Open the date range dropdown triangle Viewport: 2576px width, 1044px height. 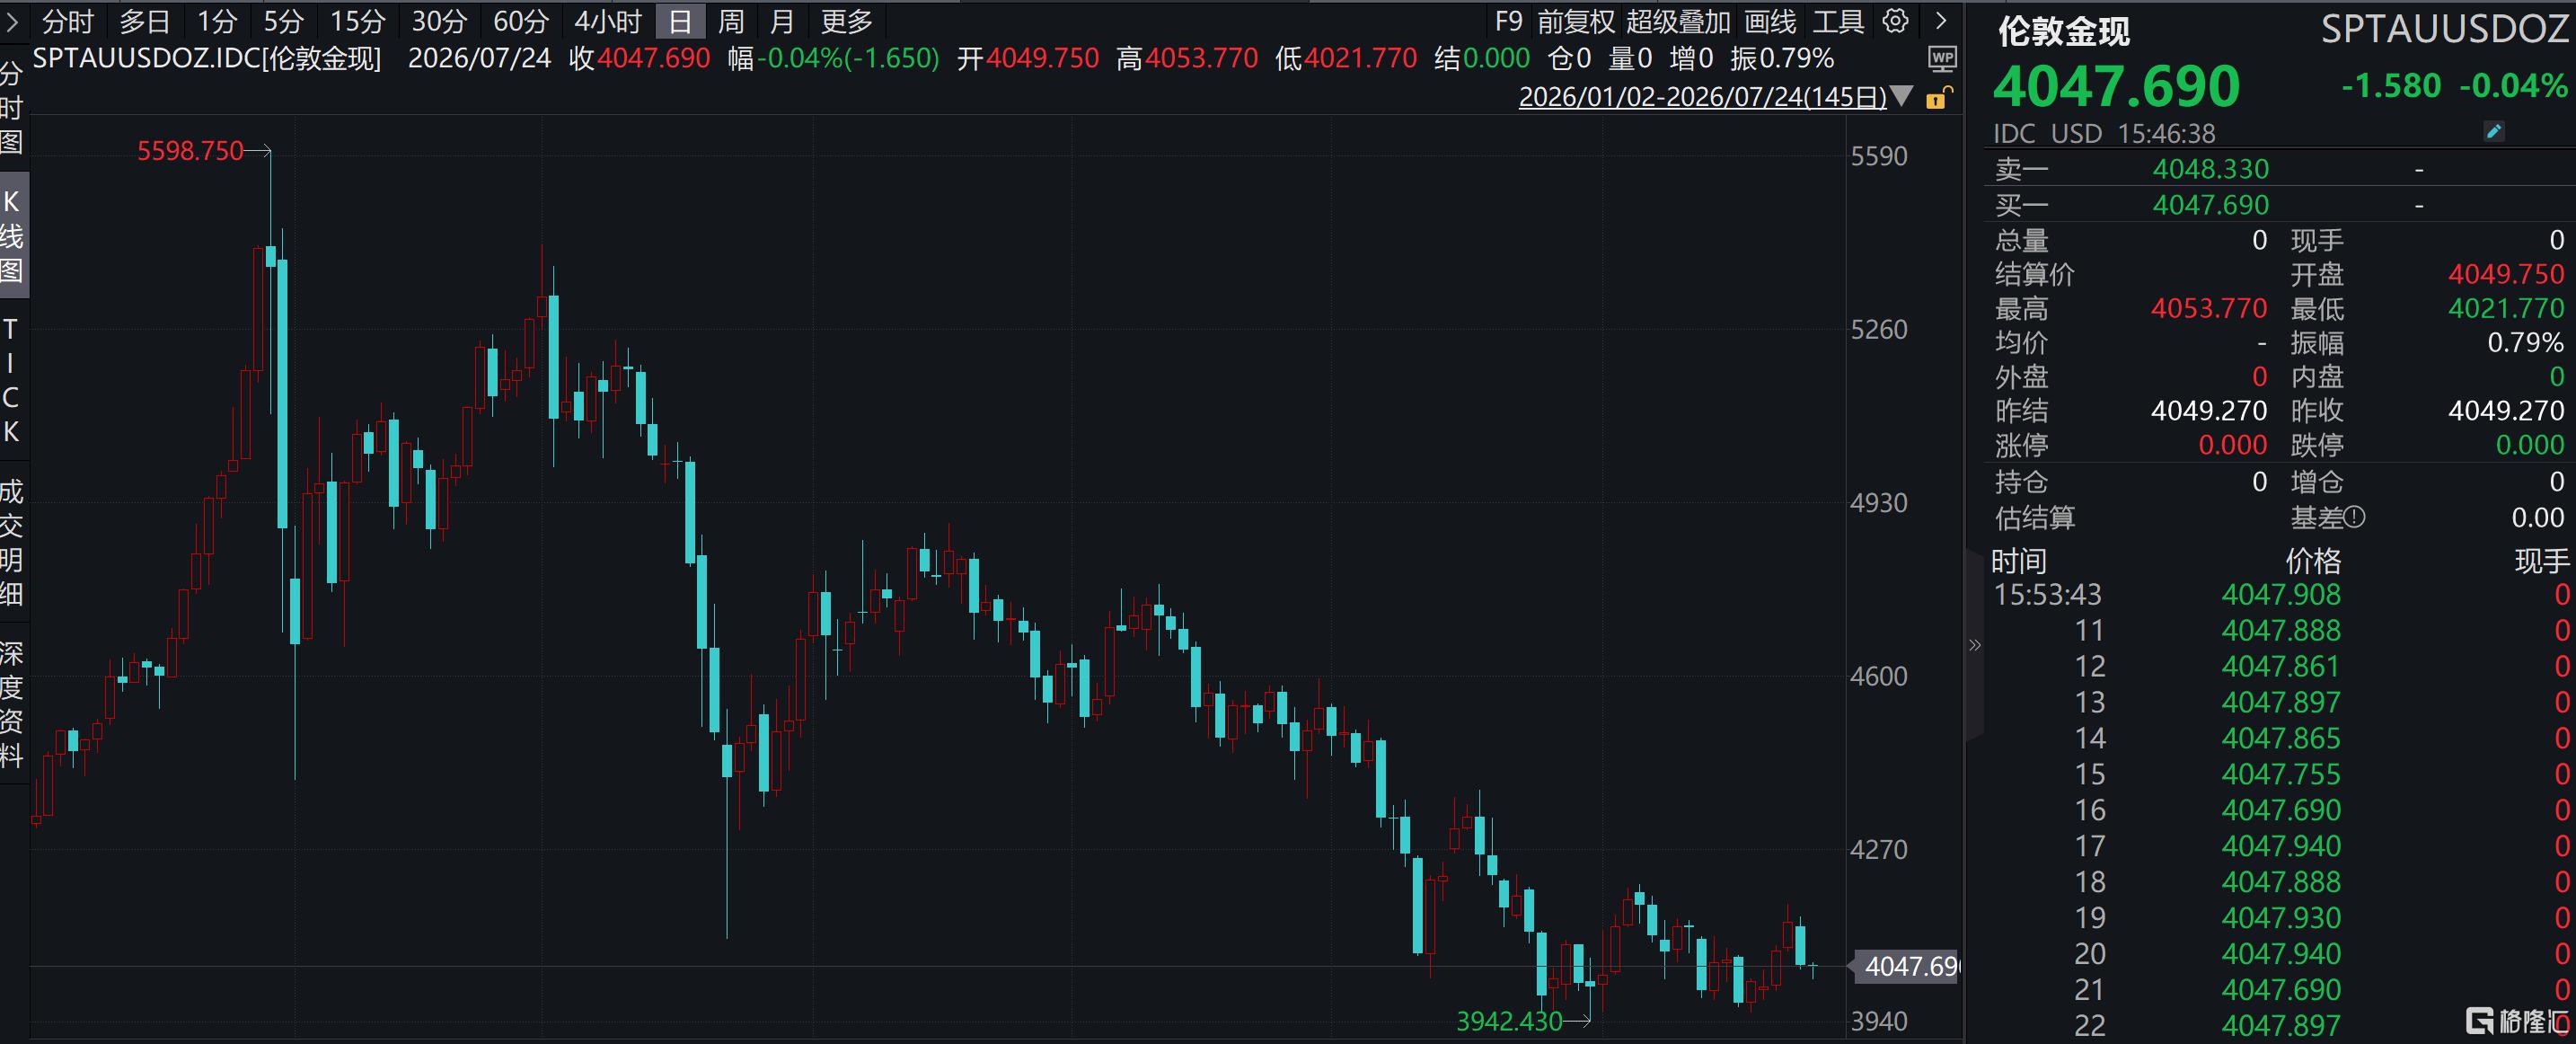pyautogui.click(x=1902, y=97)
